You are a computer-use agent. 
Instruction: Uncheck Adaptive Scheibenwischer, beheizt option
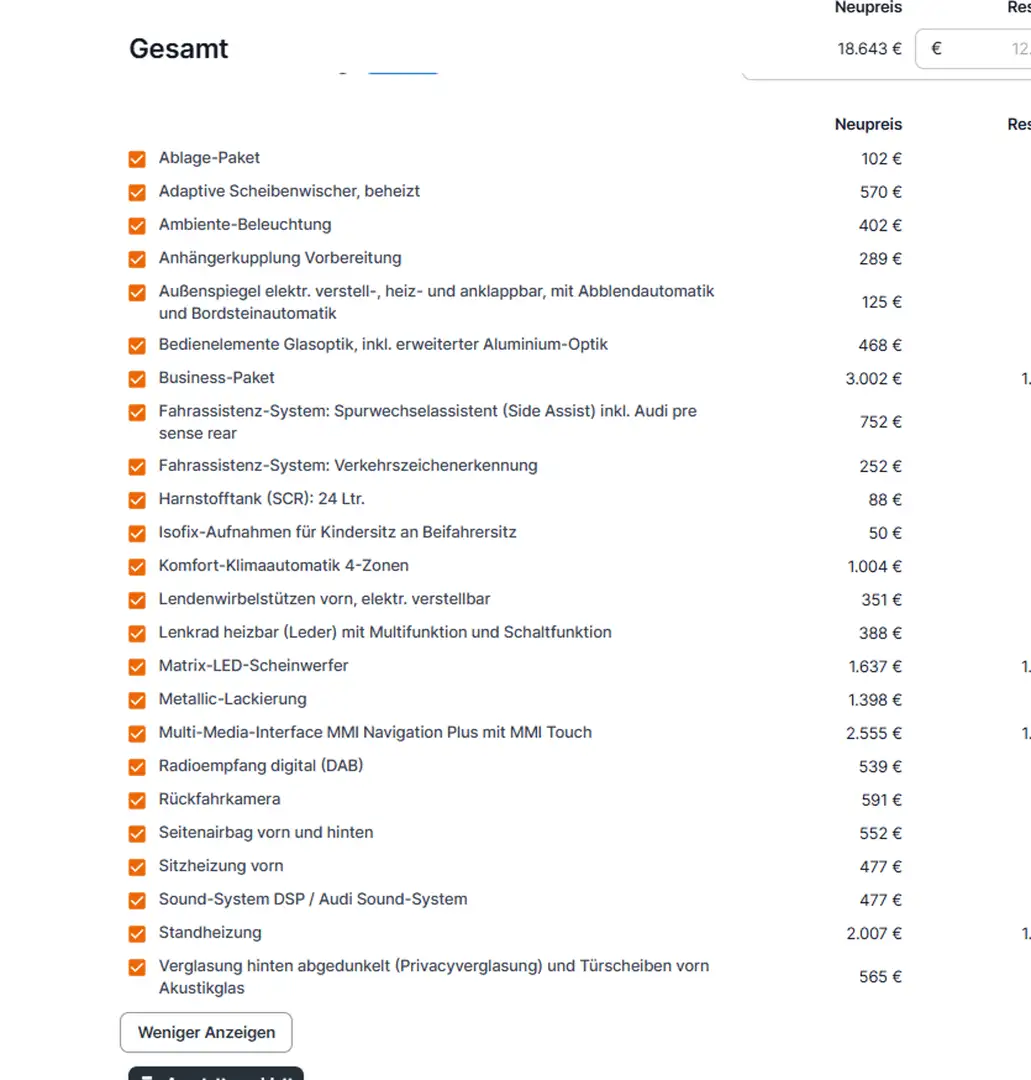pyautogui.click(x=137, y=192)
